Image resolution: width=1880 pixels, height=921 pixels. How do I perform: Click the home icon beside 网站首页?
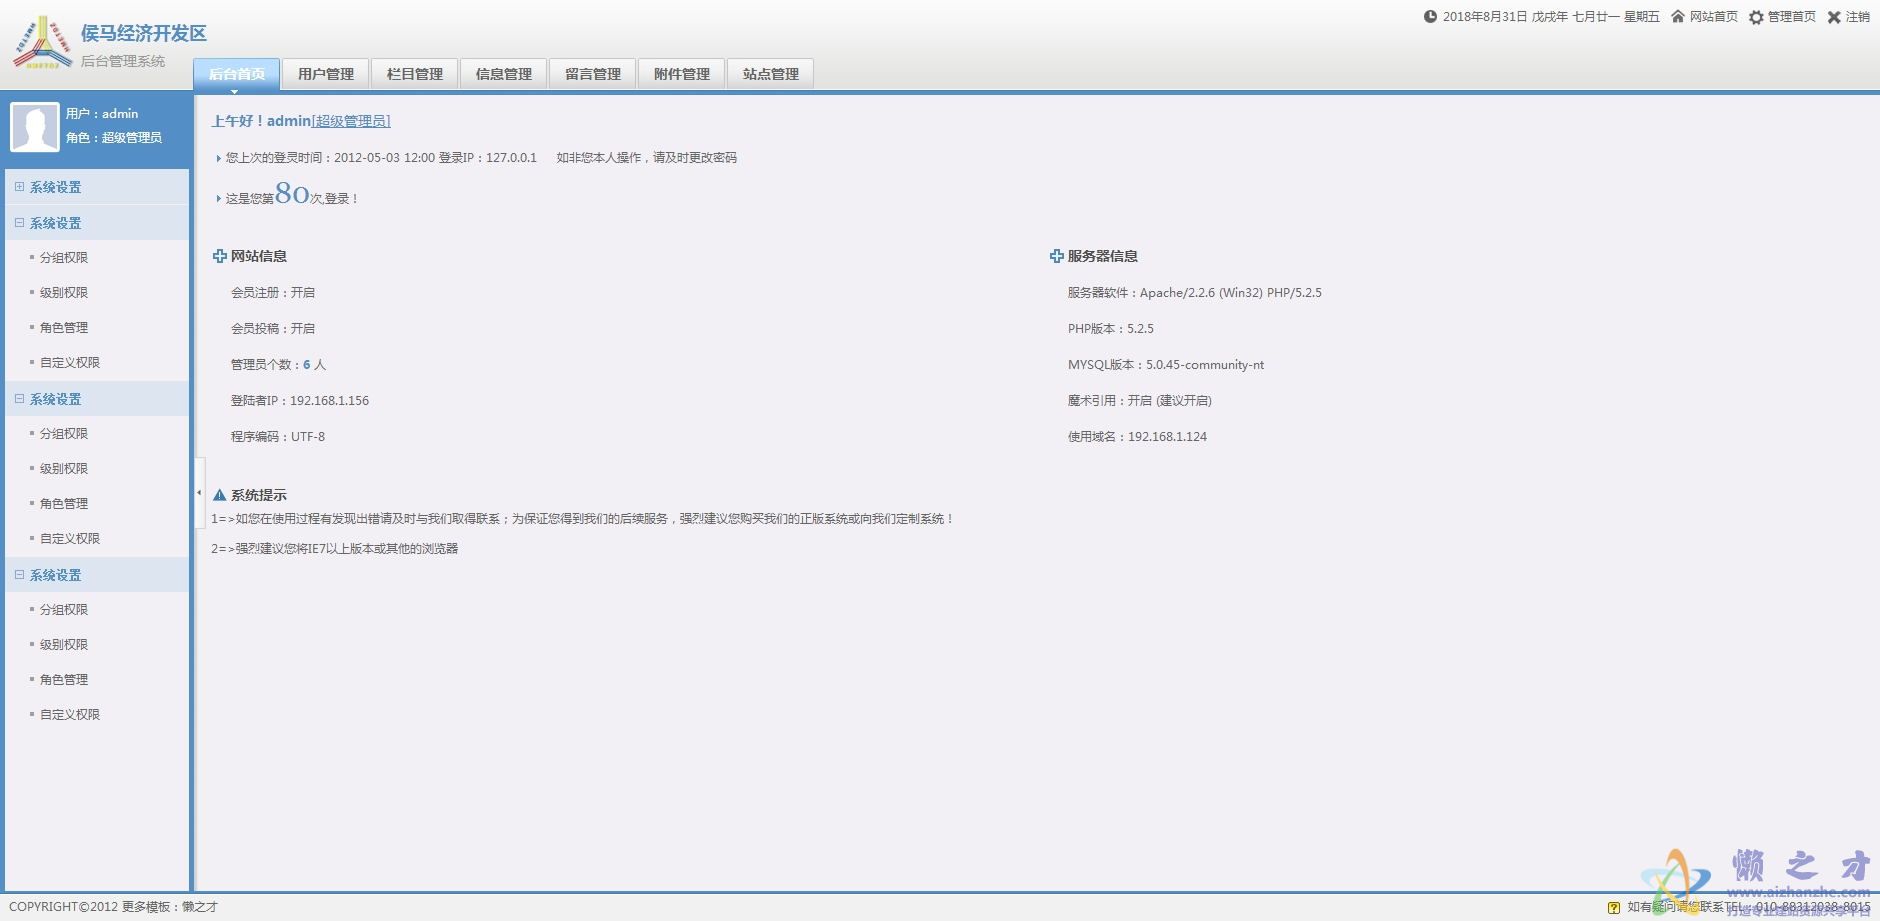click(1678, 17)
